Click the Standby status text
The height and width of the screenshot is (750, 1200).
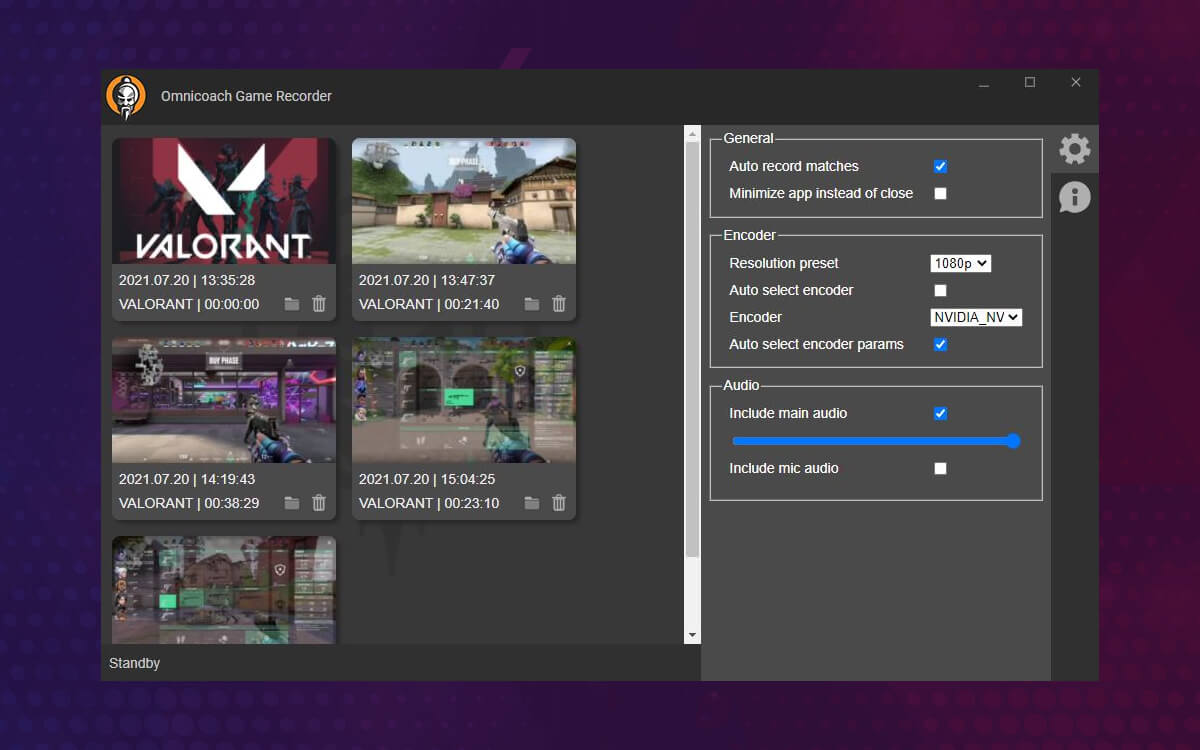(x=134, y=663)
